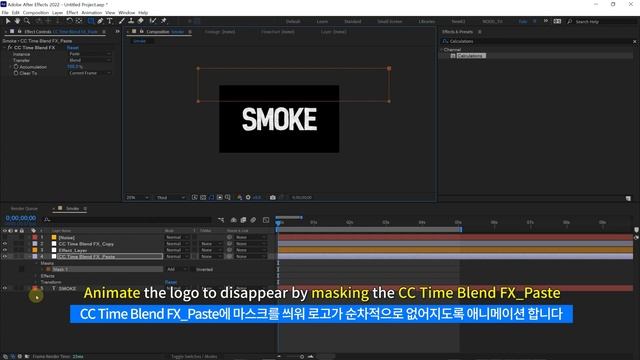Click the Mask 1 color swatch
640x360 pixels.
click(48, 269)
